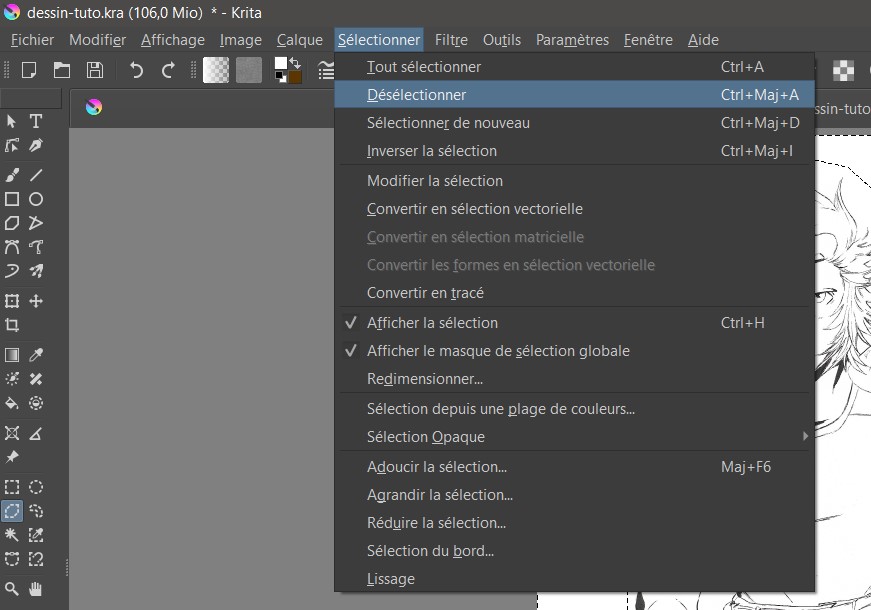871x610 pixels.
Task: Create a new document from toolbar
Action: [x=29, y=71]
